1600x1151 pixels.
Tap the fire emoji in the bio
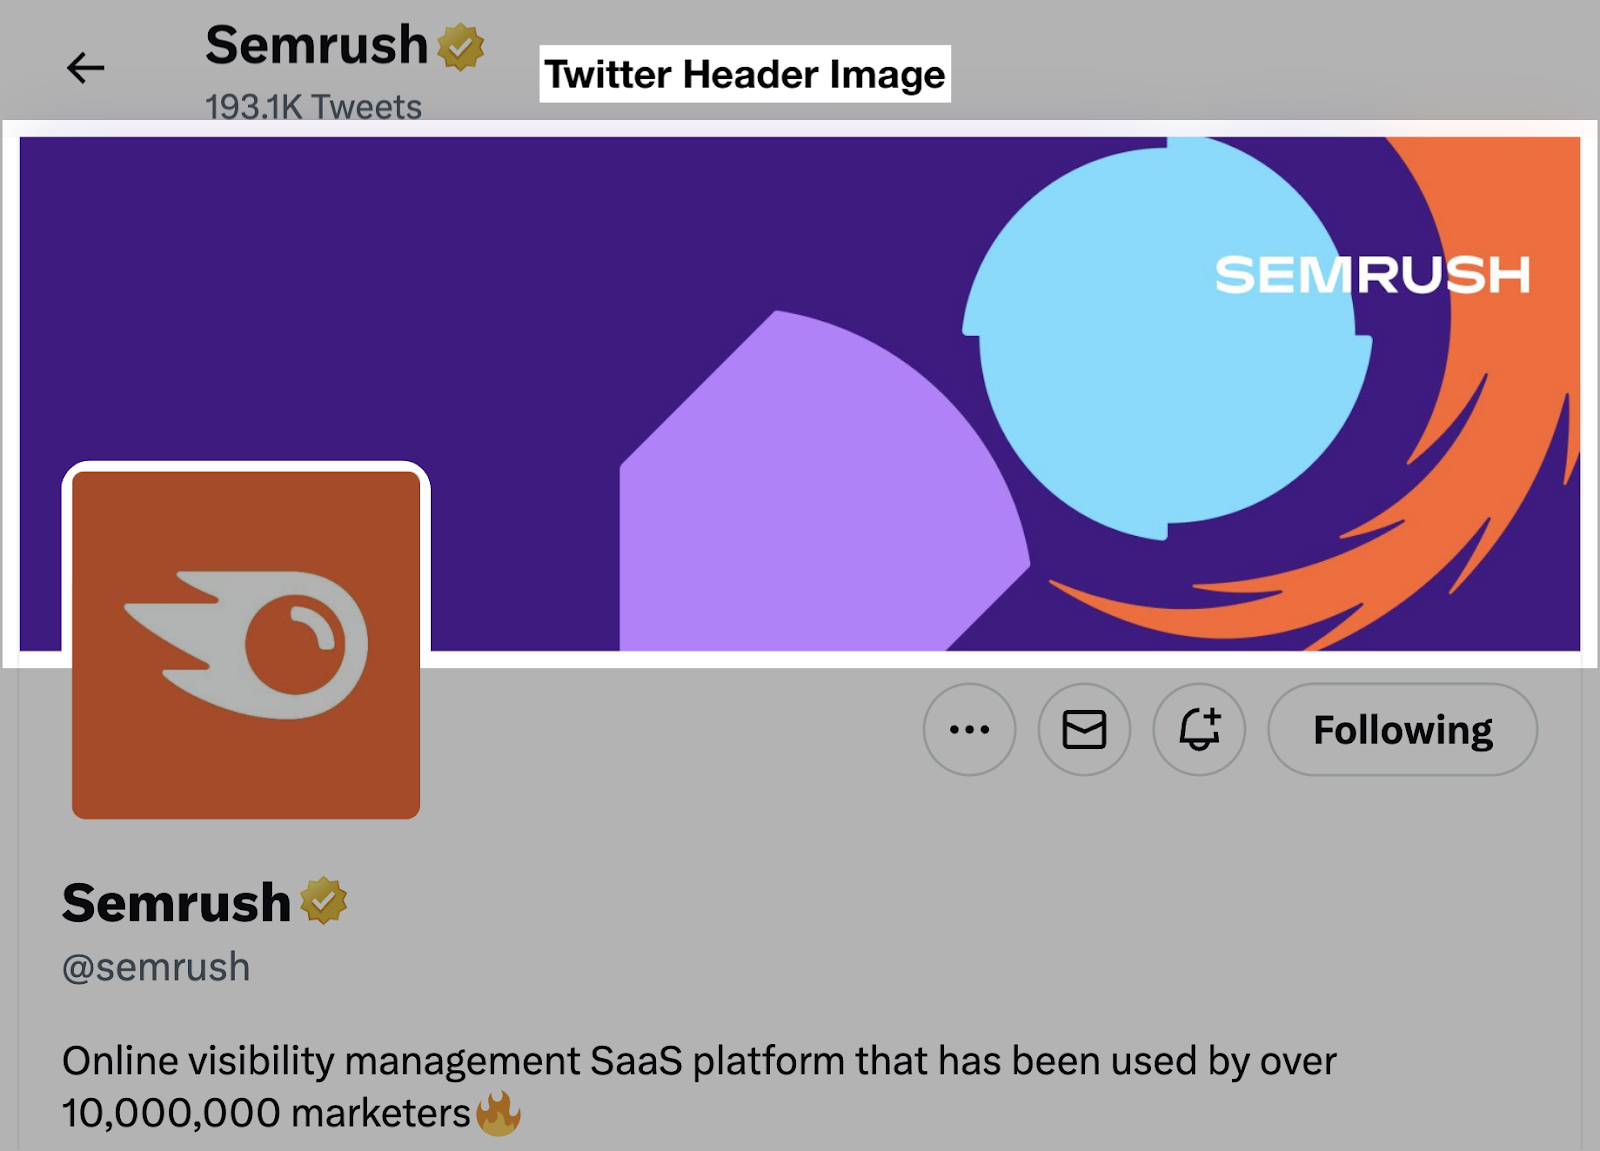point(498,1111)
